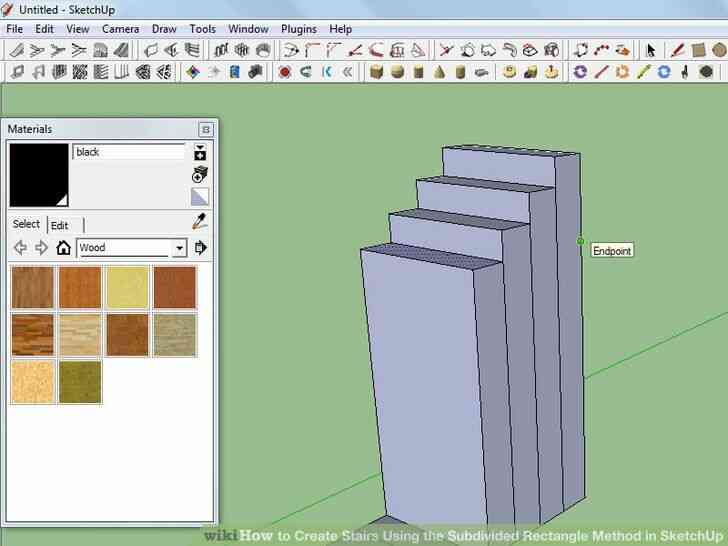Open the File menu

pyautogui.click(x=14, y=29)
